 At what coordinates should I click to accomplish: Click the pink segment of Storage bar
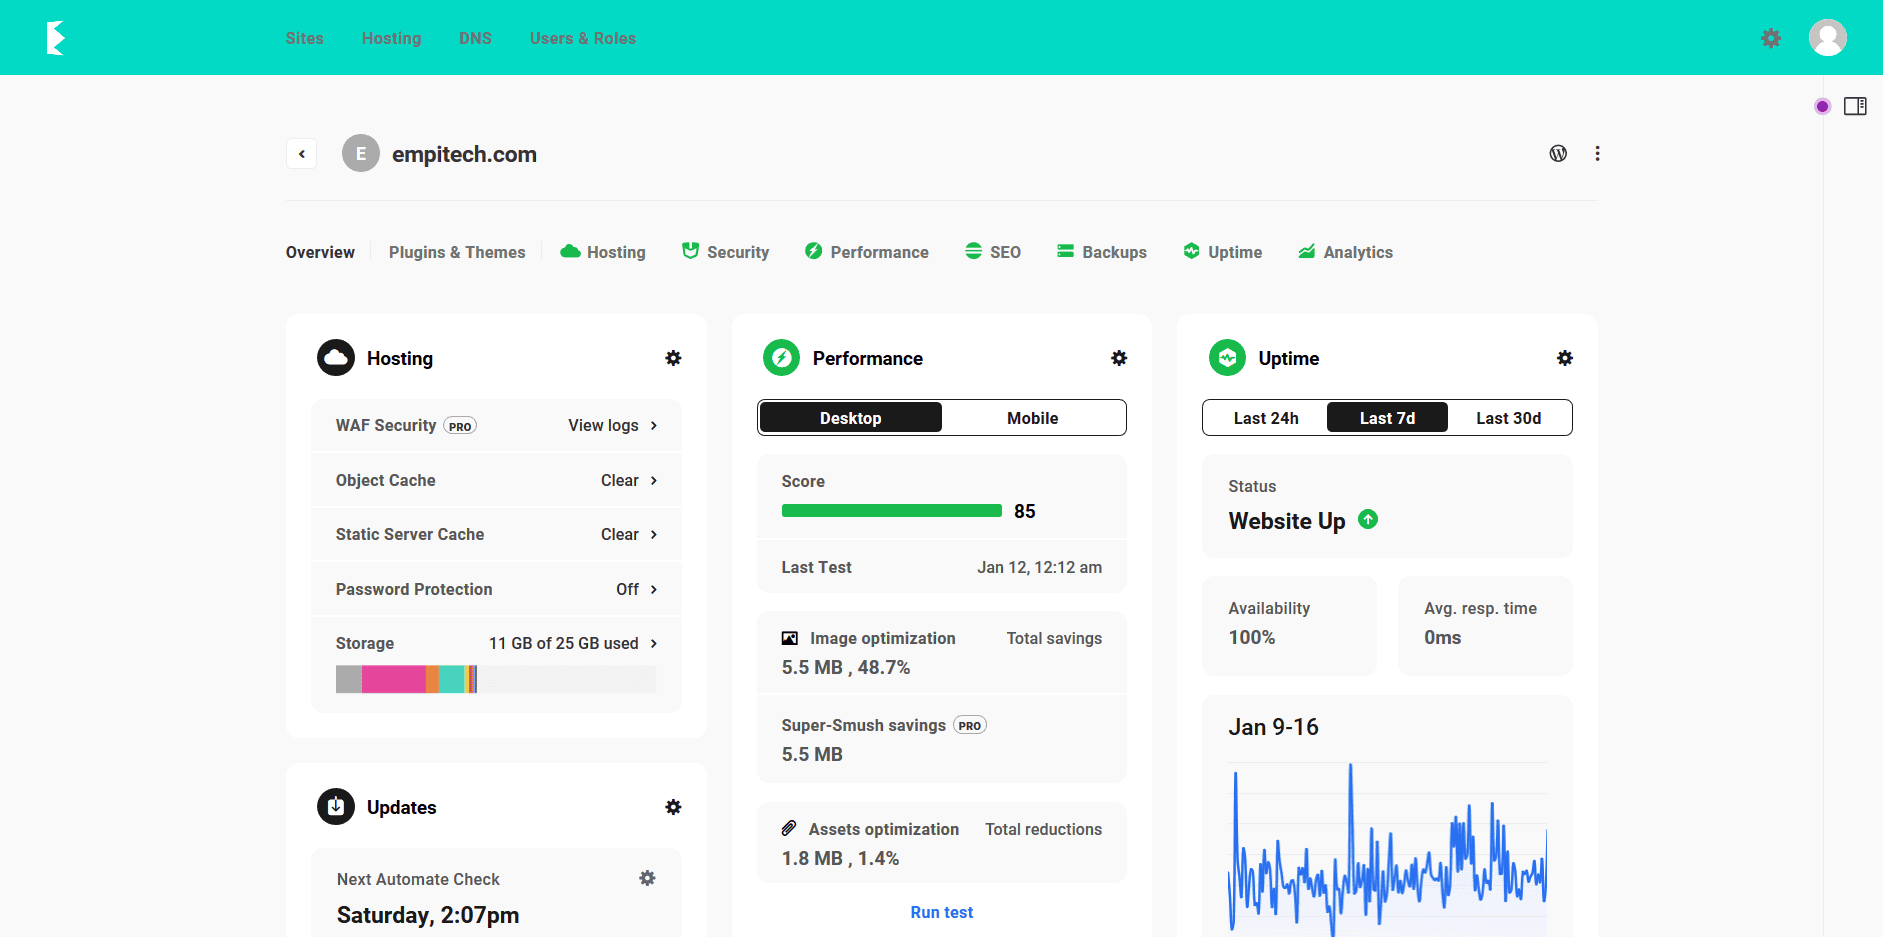(x=393, y=679)
